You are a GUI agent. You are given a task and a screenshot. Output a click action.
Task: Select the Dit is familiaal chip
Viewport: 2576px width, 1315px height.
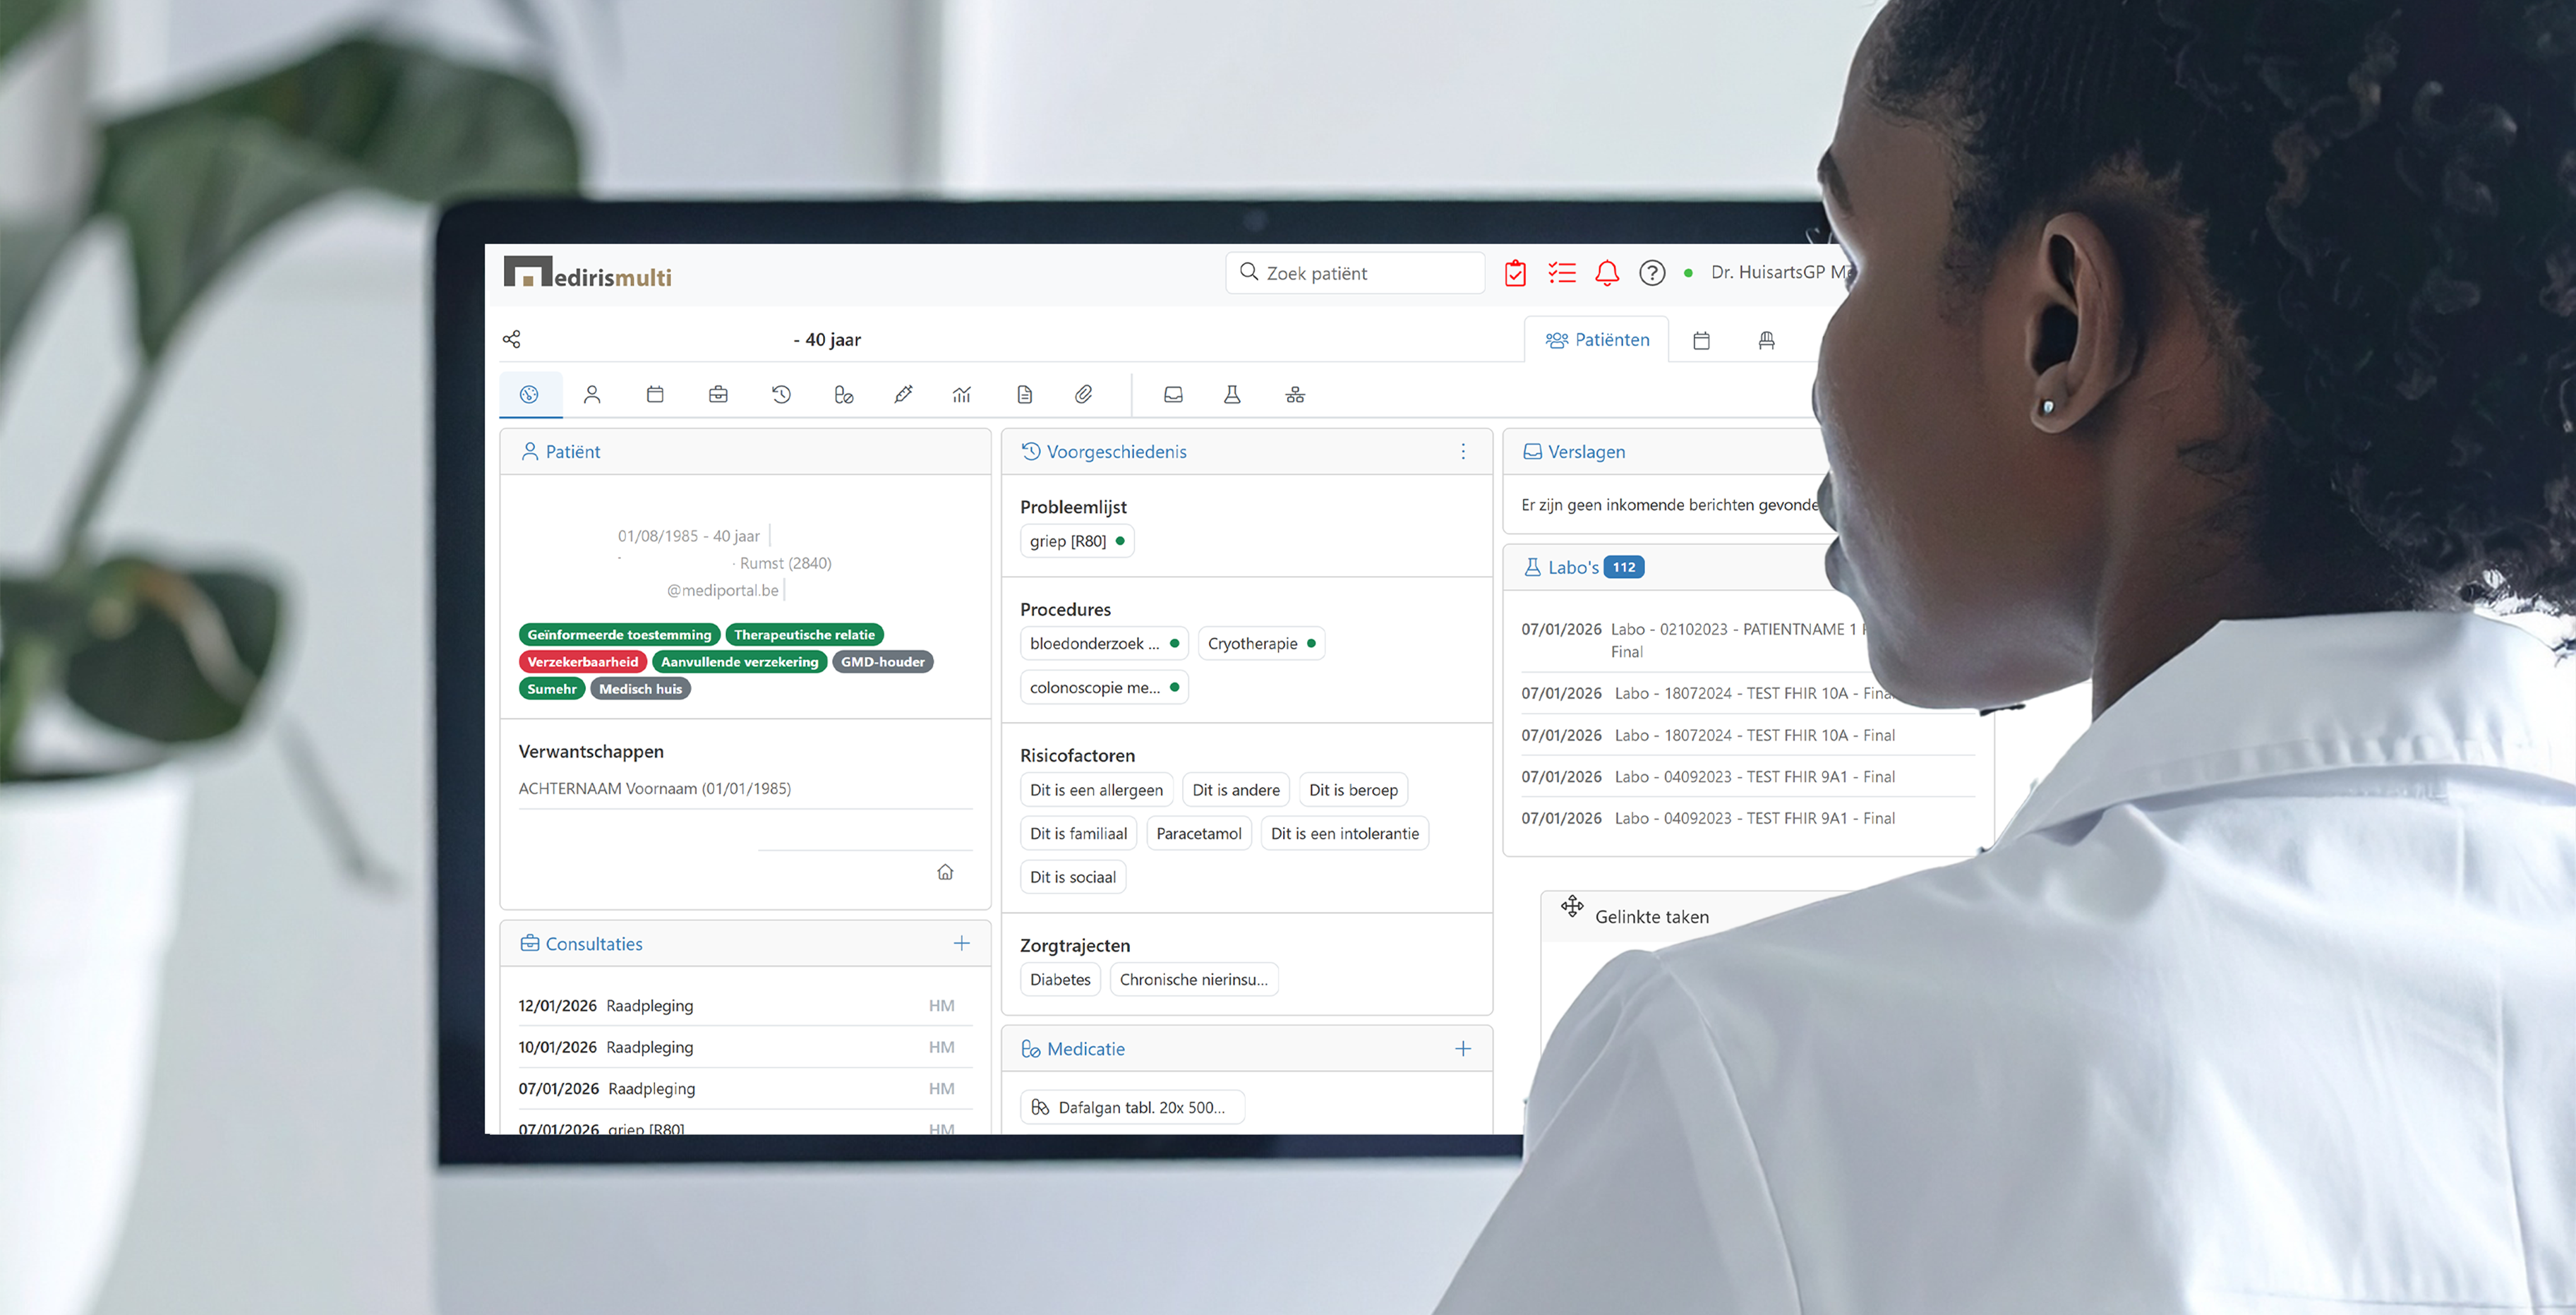[x=1079, y=834]
